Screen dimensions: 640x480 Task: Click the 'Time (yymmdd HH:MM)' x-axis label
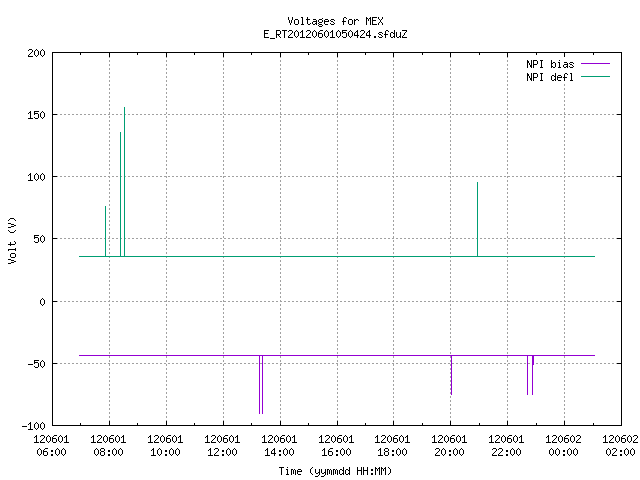coord(335,471)
